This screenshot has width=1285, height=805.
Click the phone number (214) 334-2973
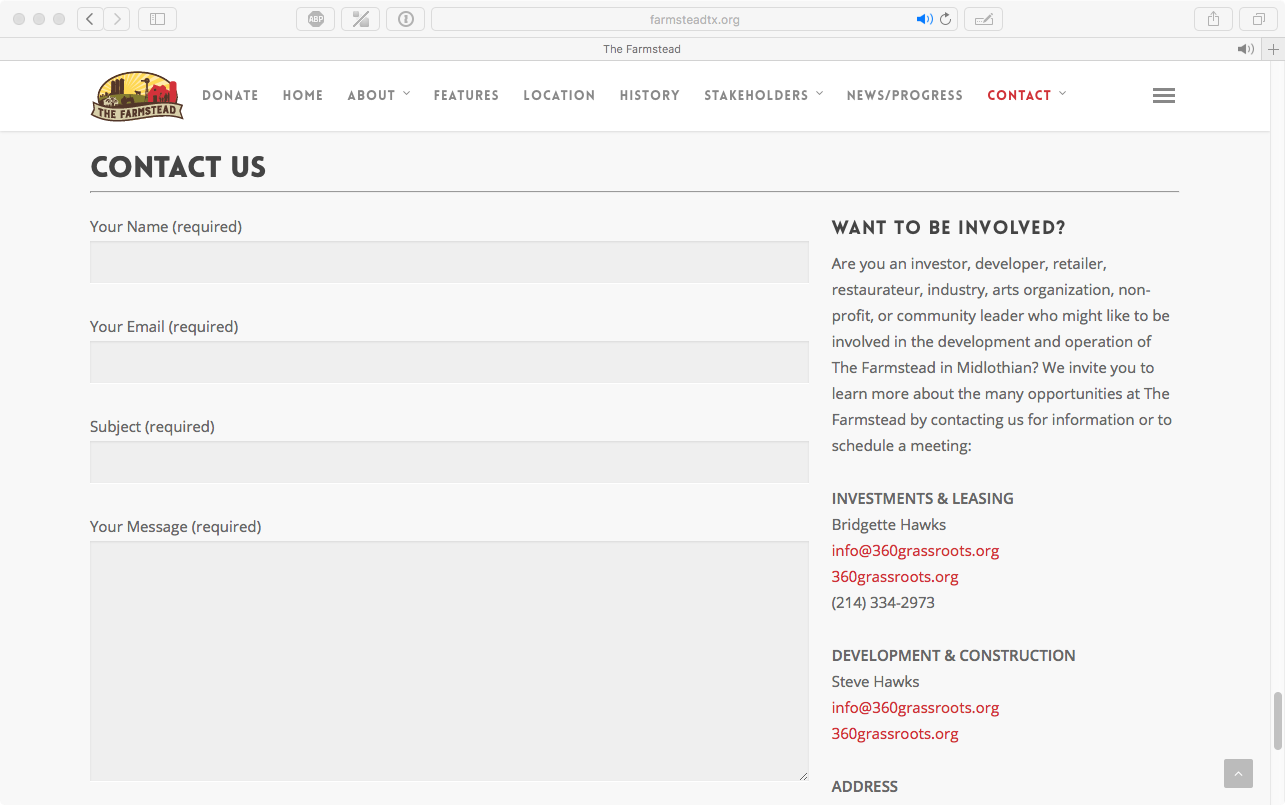tap(883, 603)
